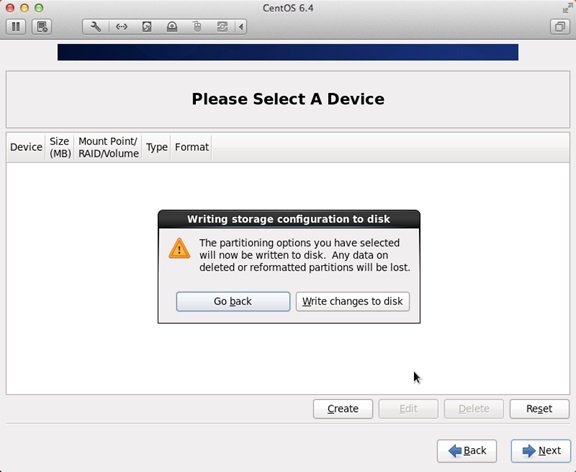Toggle full screen arrows in title bar
Image resolution: width=576 pixels, height=472 pixels.
pos(567,8)
